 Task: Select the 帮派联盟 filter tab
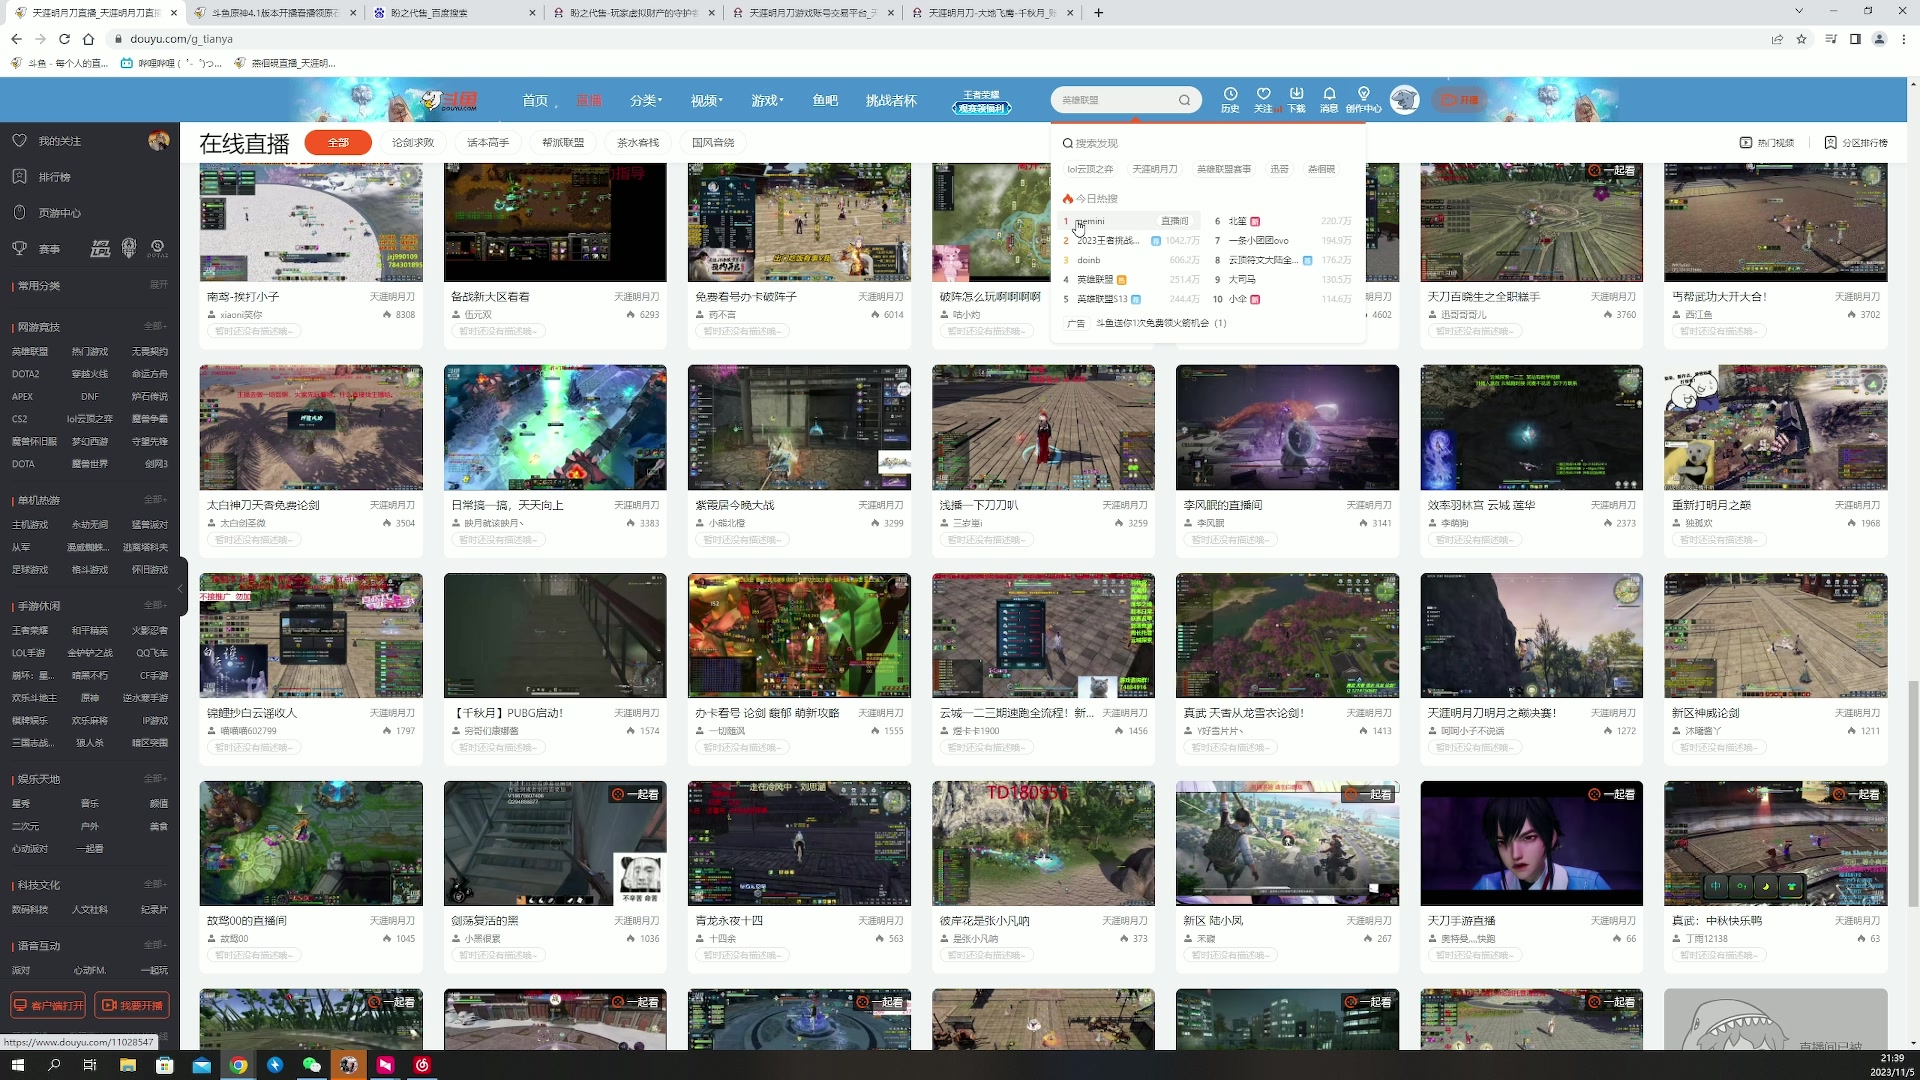point(563,143)
